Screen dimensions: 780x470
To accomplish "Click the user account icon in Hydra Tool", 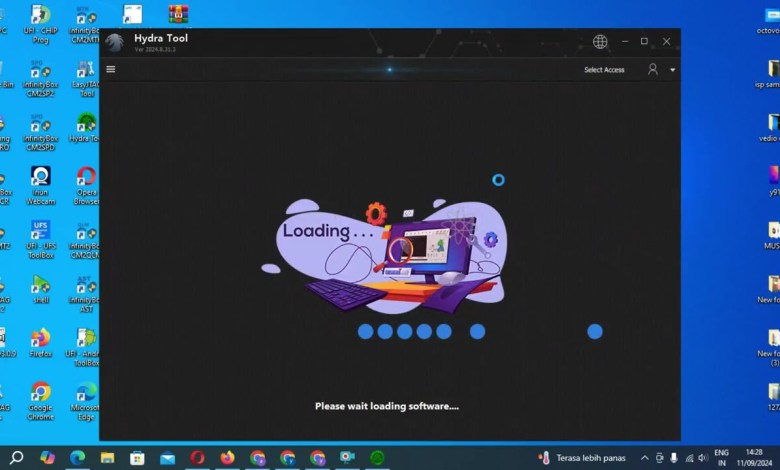I will pyautogui.click(x=653, y=69).
